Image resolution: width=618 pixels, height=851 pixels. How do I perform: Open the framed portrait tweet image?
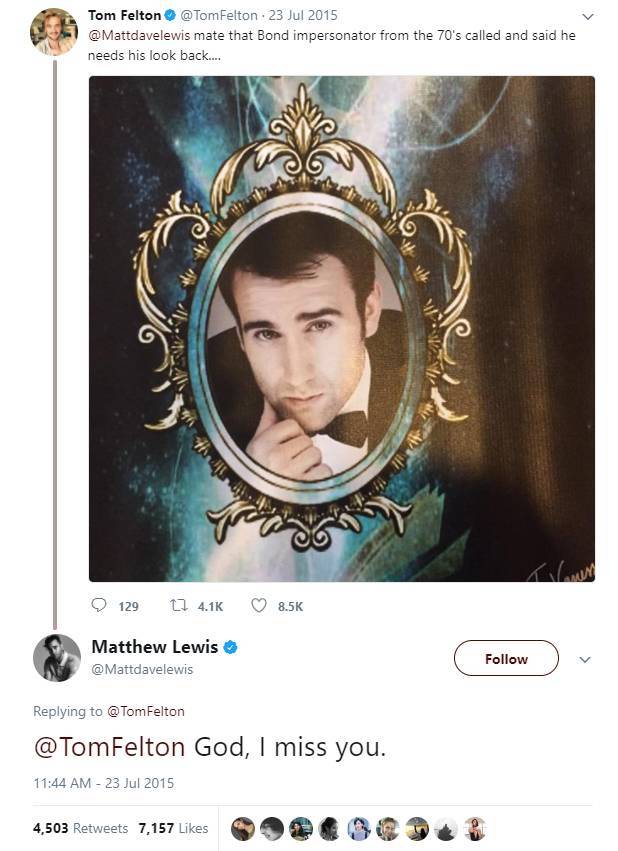342,329
